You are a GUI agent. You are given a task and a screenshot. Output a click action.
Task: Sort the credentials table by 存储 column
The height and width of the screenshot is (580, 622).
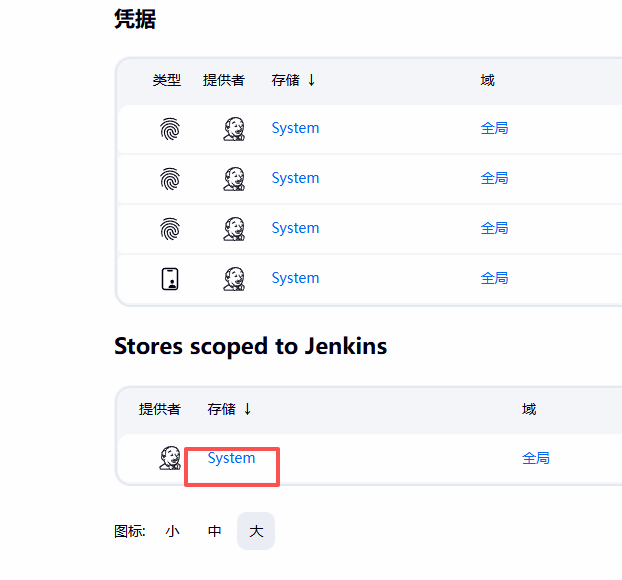293,80
